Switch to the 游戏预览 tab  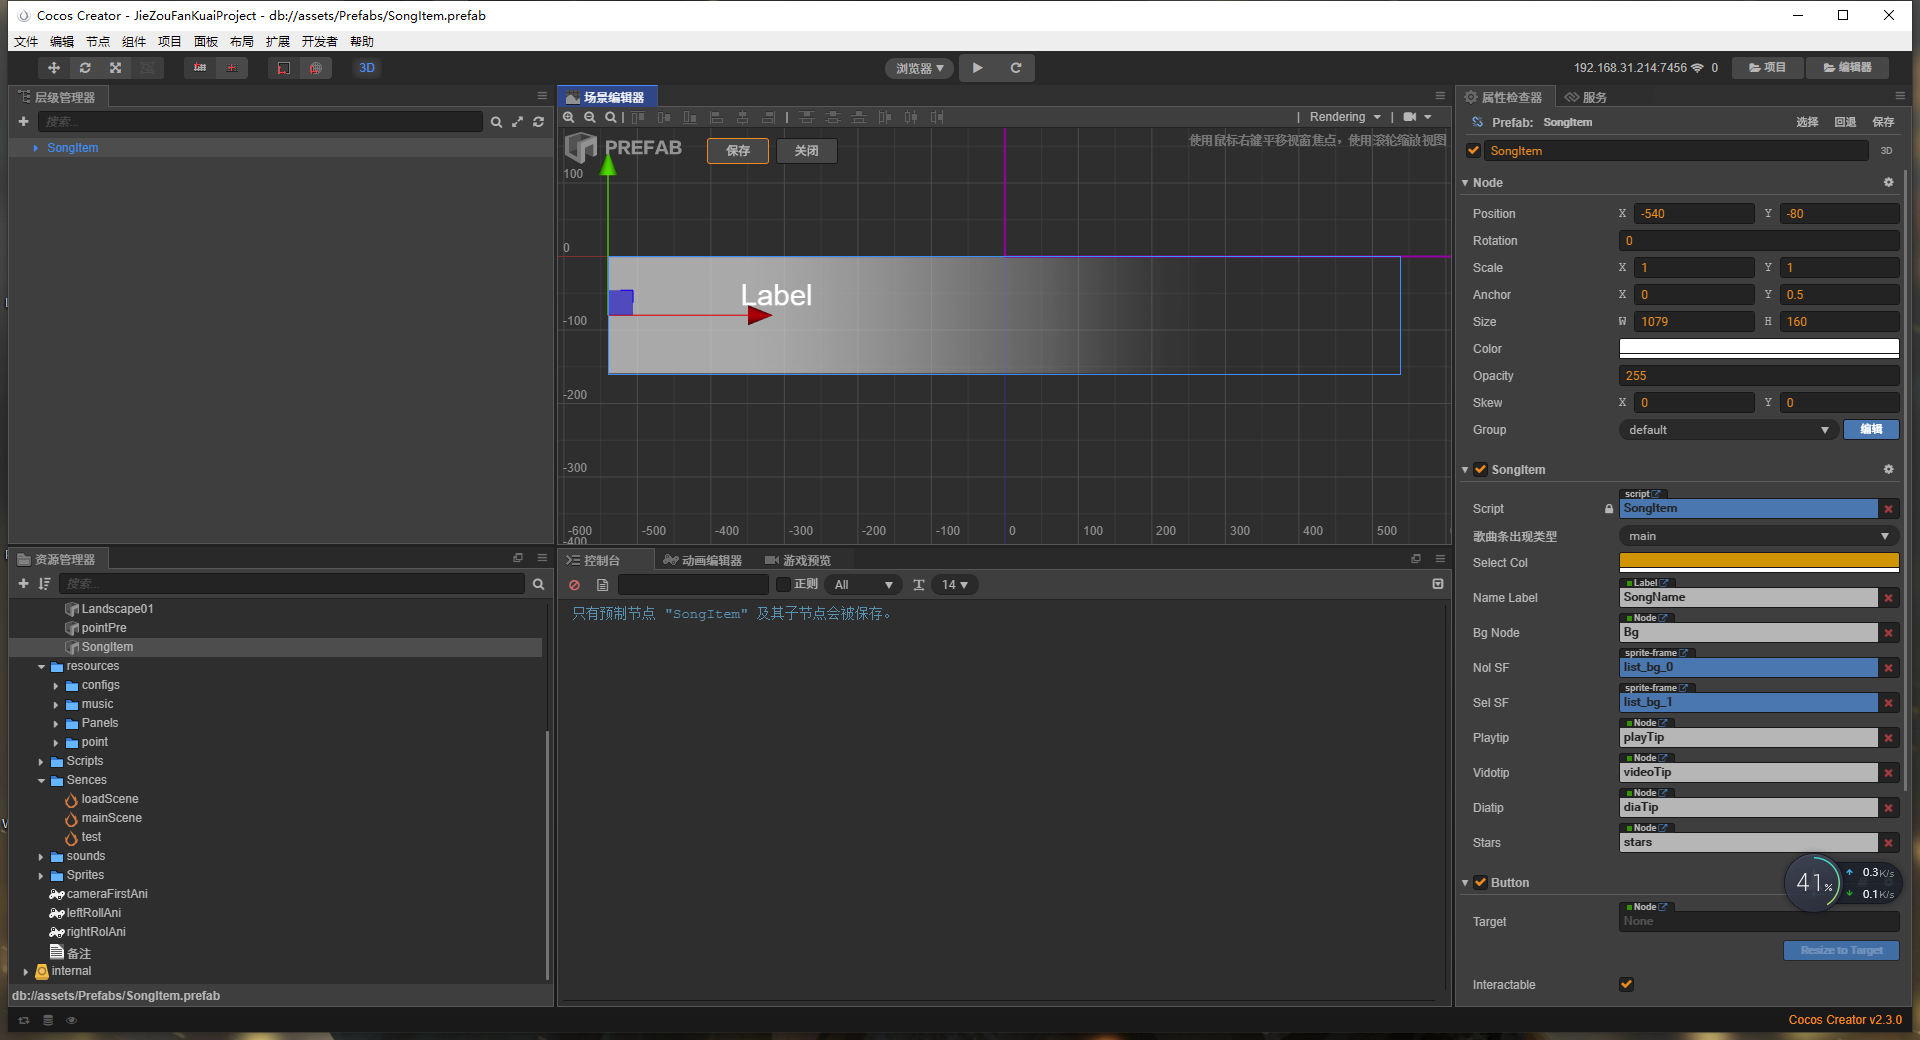pos(798,560)
